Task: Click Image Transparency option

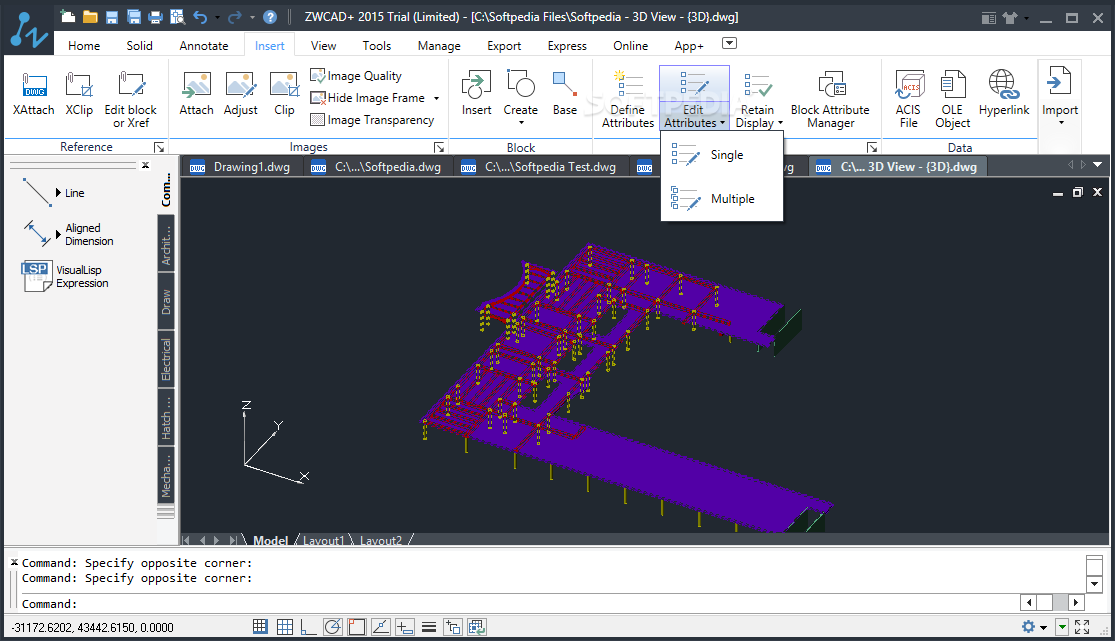Action: (x=372, y=120)
